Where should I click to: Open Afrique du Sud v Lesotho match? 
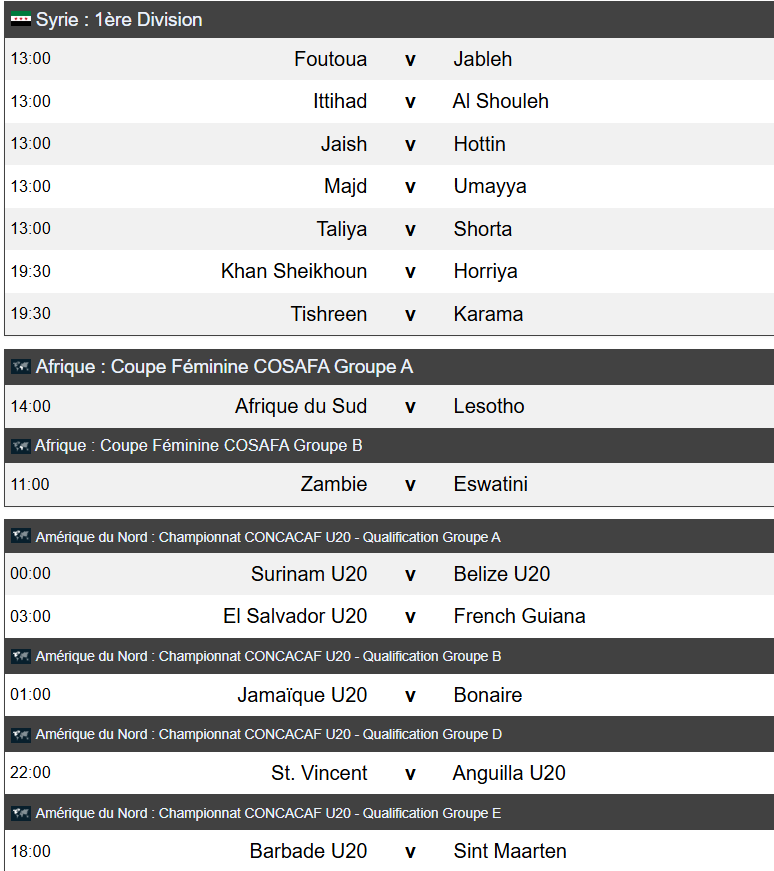click(389, 406)
